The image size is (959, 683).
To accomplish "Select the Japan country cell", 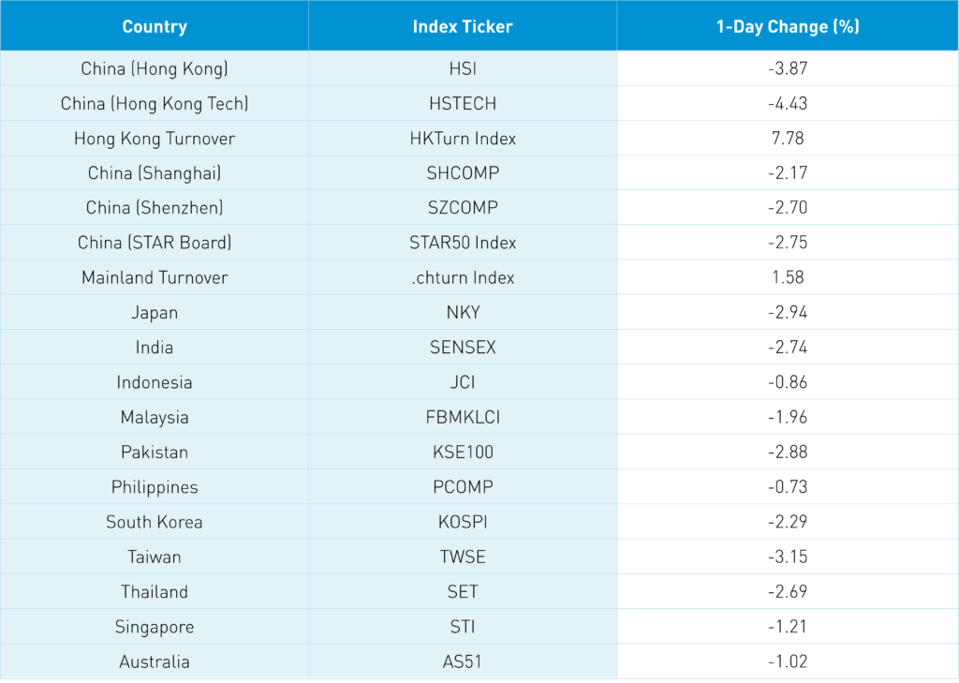I will 154,312.
